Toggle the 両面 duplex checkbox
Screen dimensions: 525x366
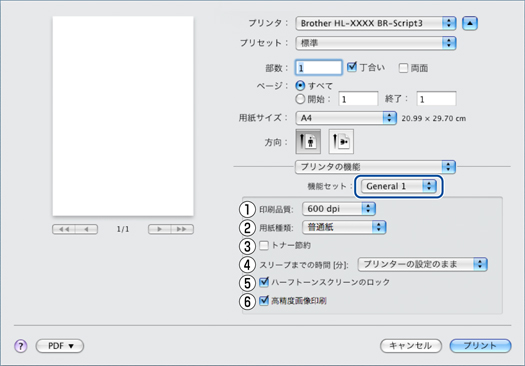click(403, 68)
